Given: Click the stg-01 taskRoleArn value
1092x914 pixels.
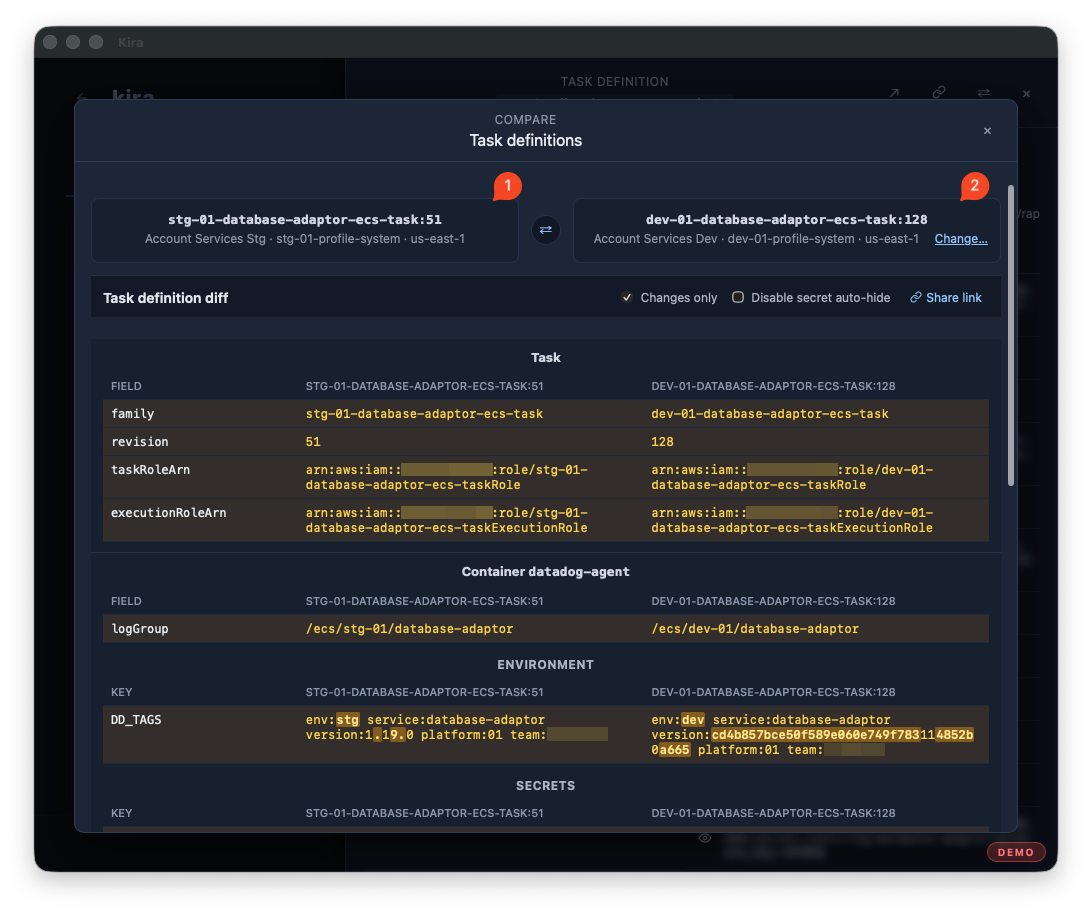Looking at the screenshot, I should tap(446, 477).
